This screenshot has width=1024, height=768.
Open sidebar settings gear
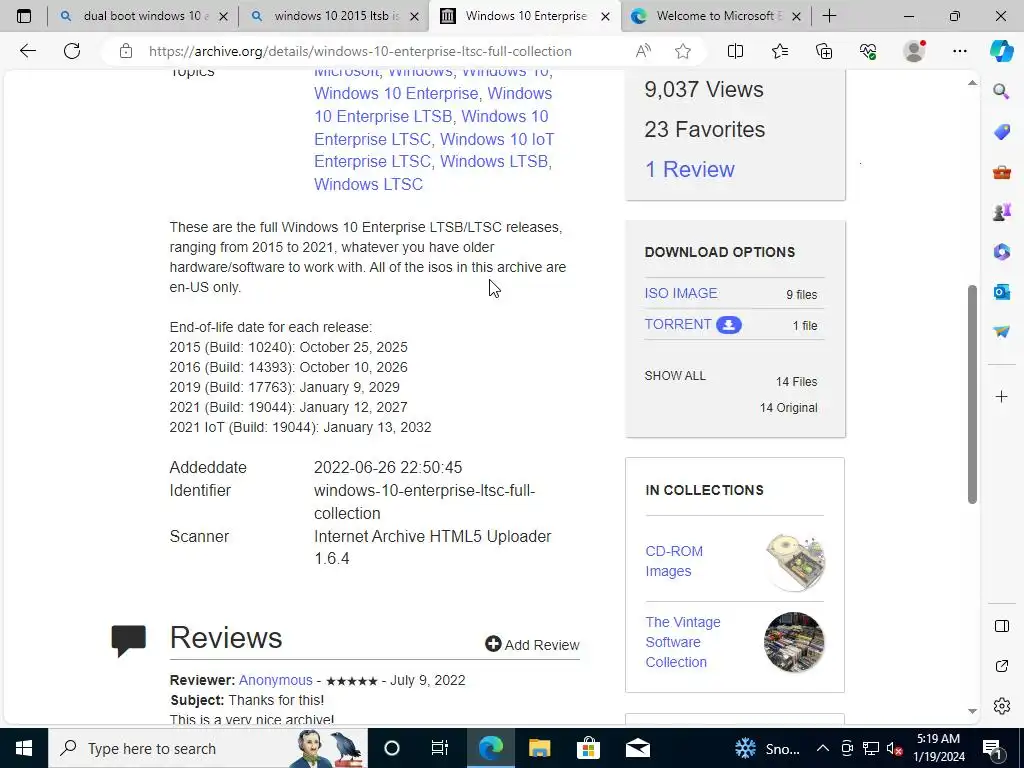tap(1002, 706)
